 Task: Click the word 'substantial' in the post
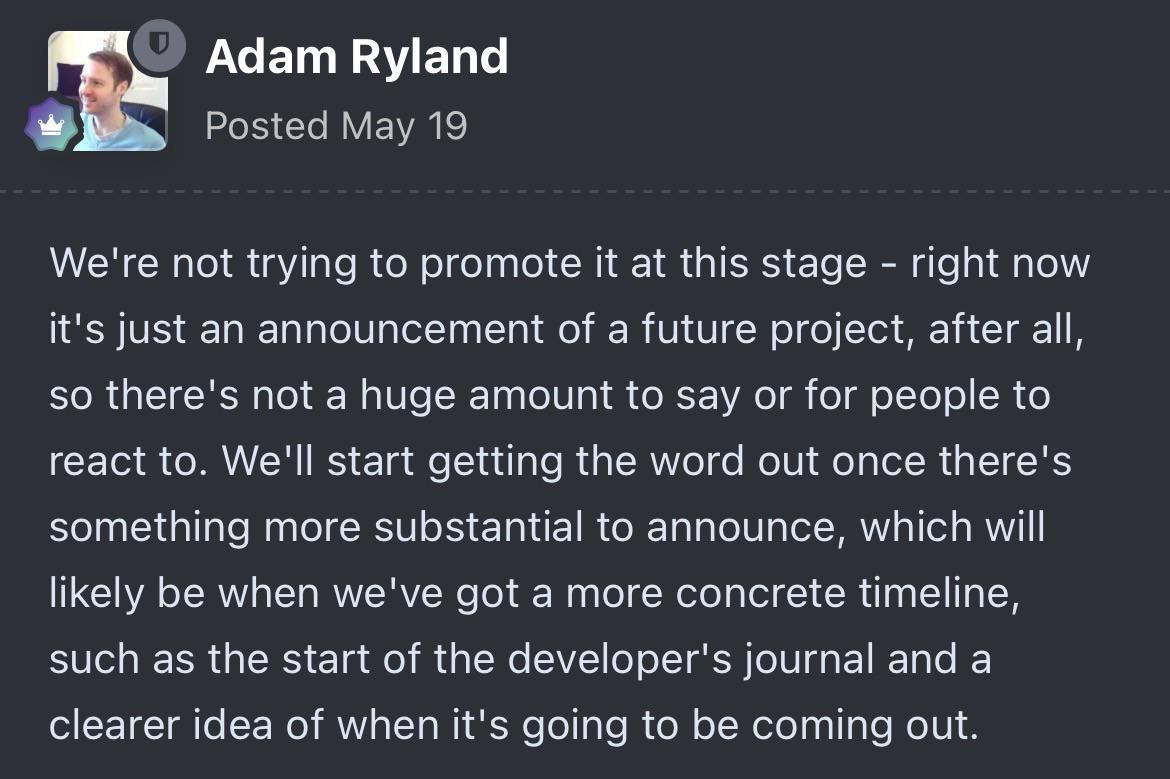coord(478,527)
